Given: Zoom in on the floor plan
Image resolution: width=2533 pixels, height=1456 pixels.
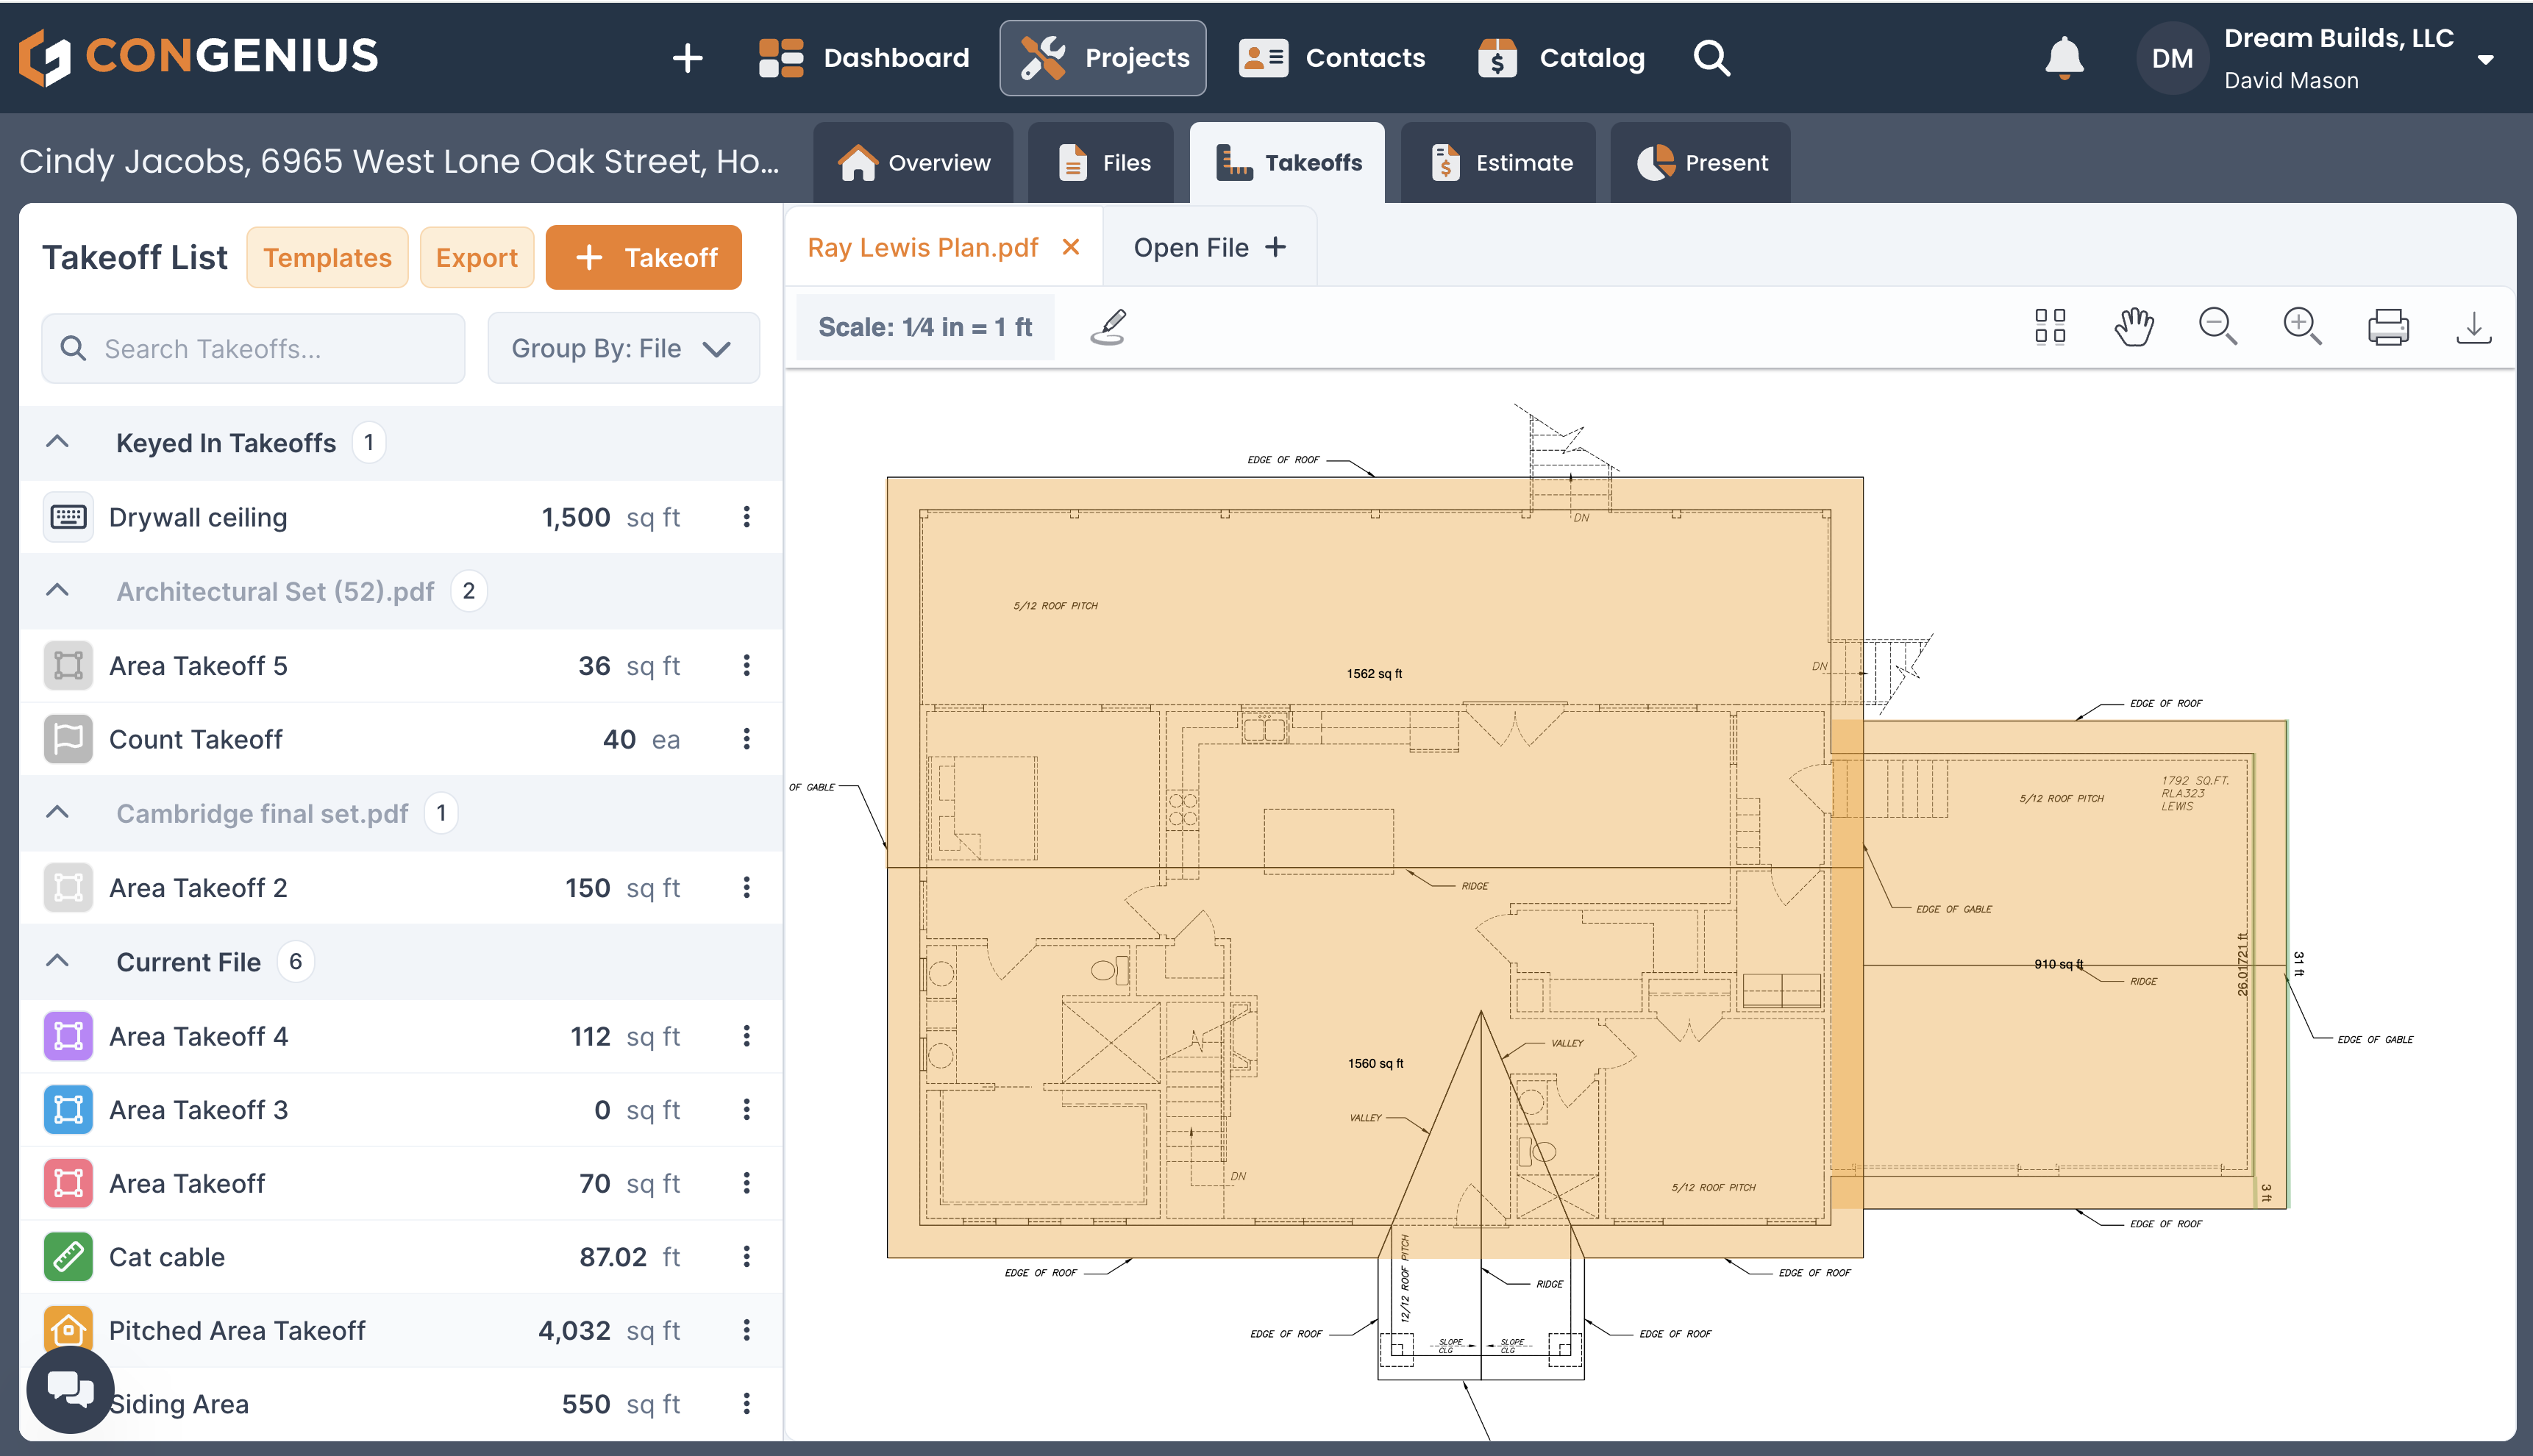Looking at the screenshot, I should pos(2302,326).
